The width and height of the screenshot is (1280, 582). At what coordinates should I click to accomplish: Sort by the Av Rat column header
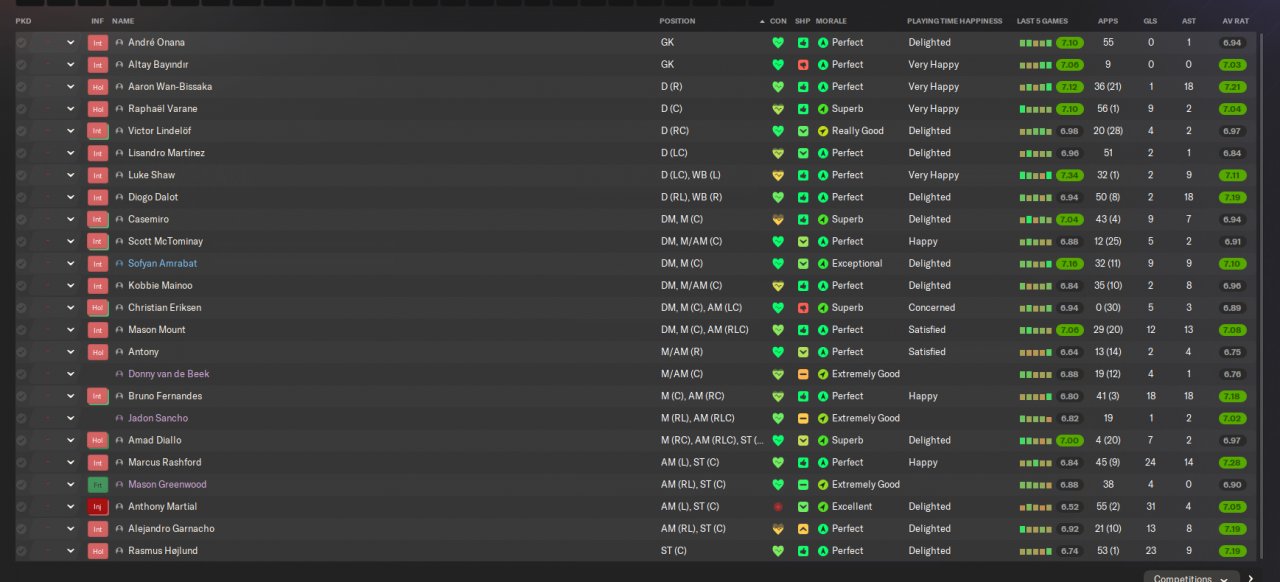(x=1235, y=21)
